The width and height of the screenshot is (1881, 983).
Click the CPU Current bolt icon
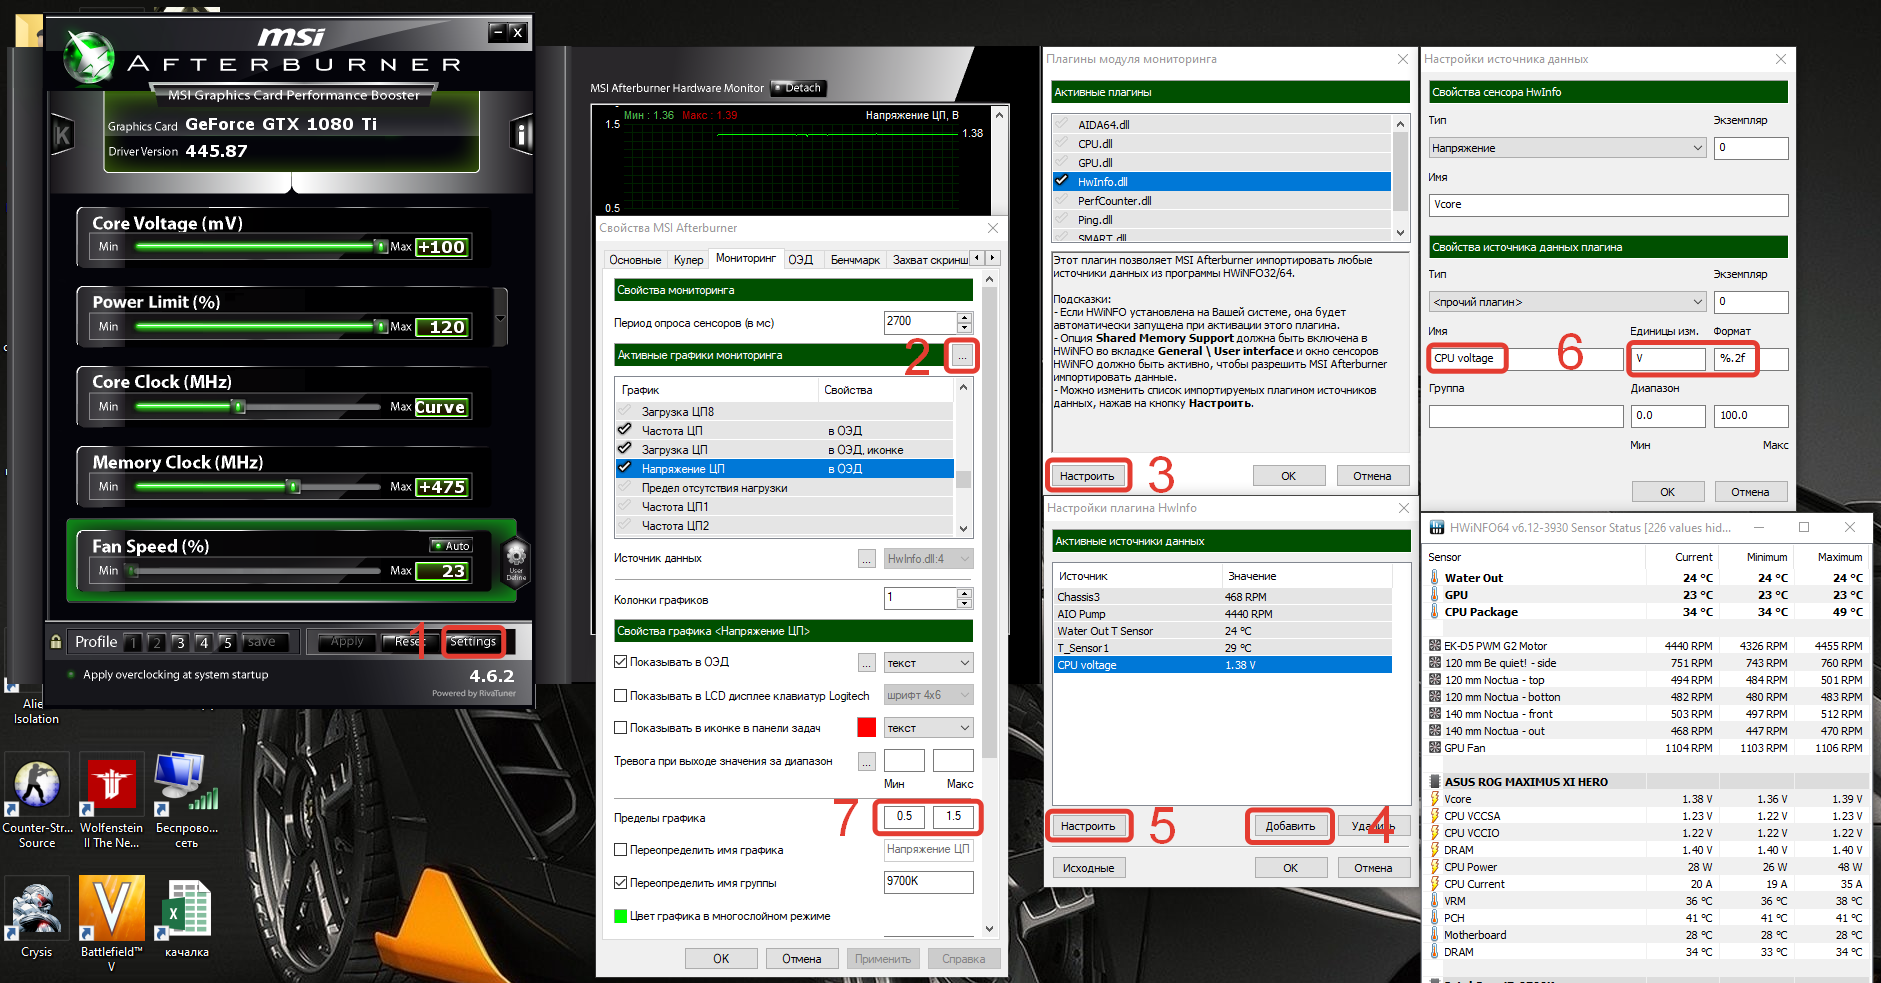[1435, 884]
